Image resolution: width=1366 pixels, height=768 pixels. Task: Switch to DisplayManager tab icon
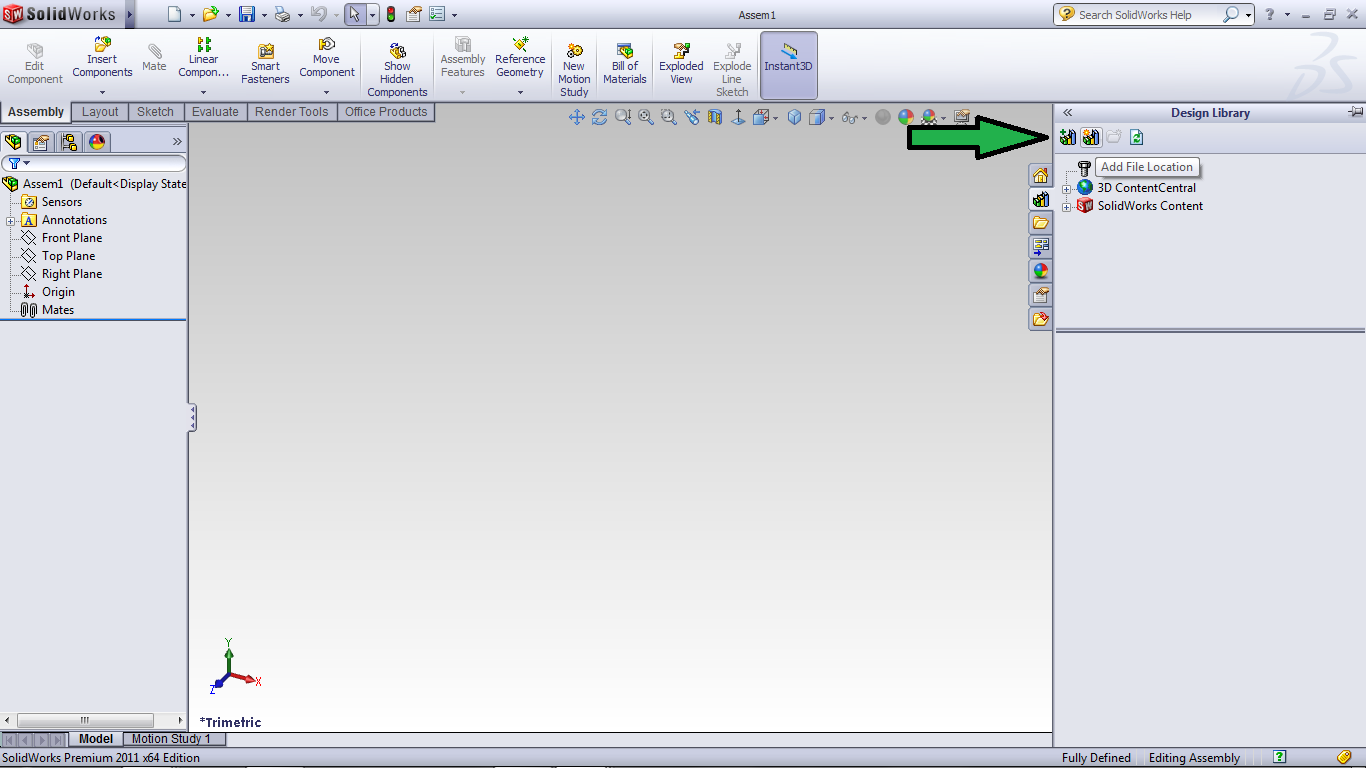(x=97, y=142)
